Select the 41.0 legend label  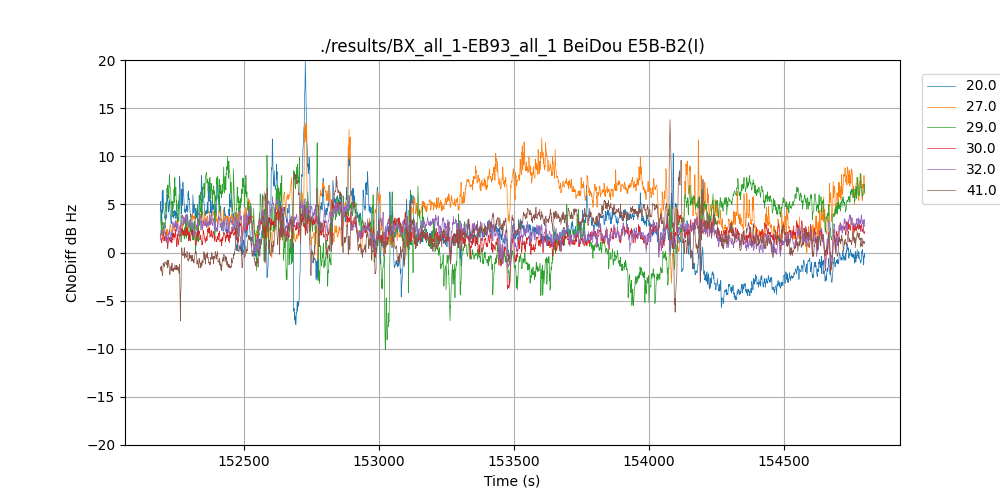point(980,191)
